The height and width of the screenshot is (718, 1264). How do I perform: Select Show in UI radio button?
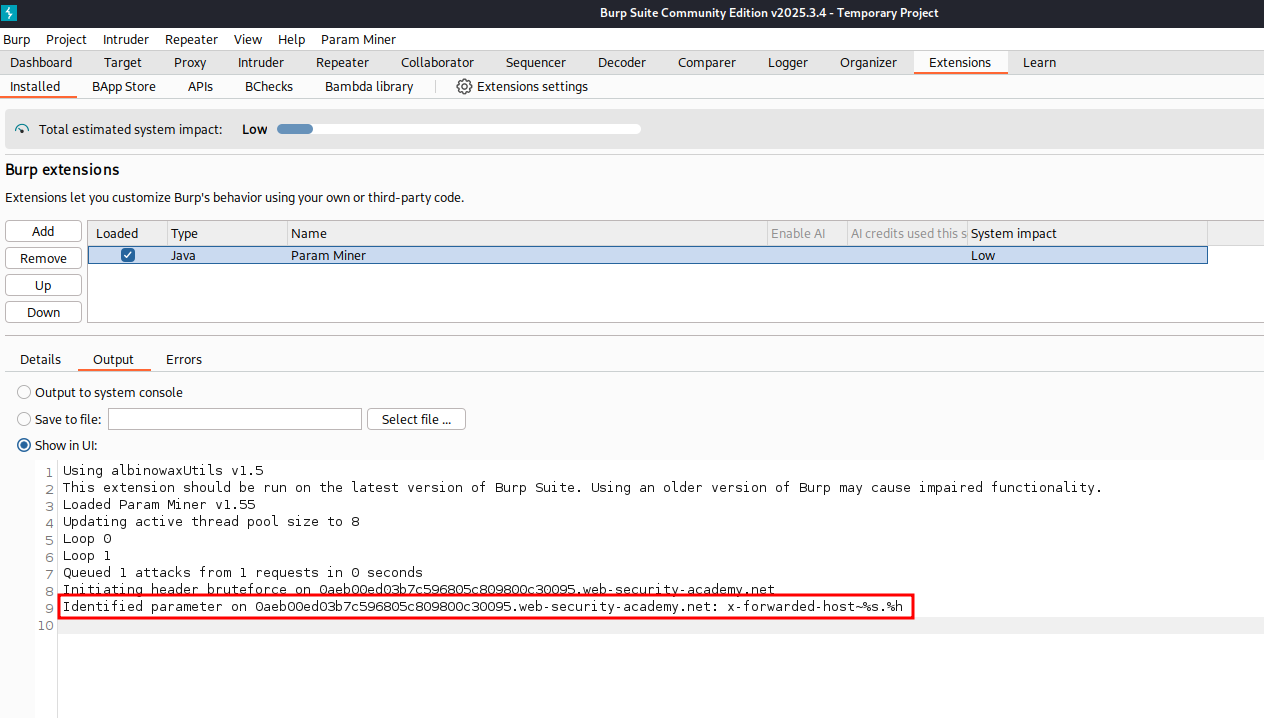pos(24,446)
